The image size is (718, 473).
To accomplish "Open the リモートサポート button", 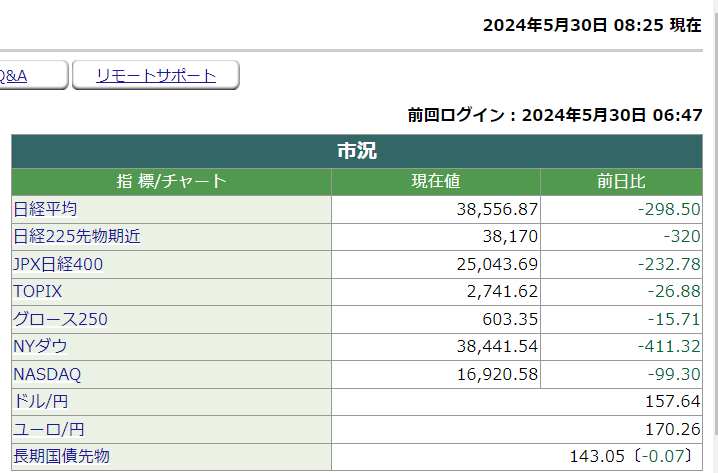I will coord(156,75).
